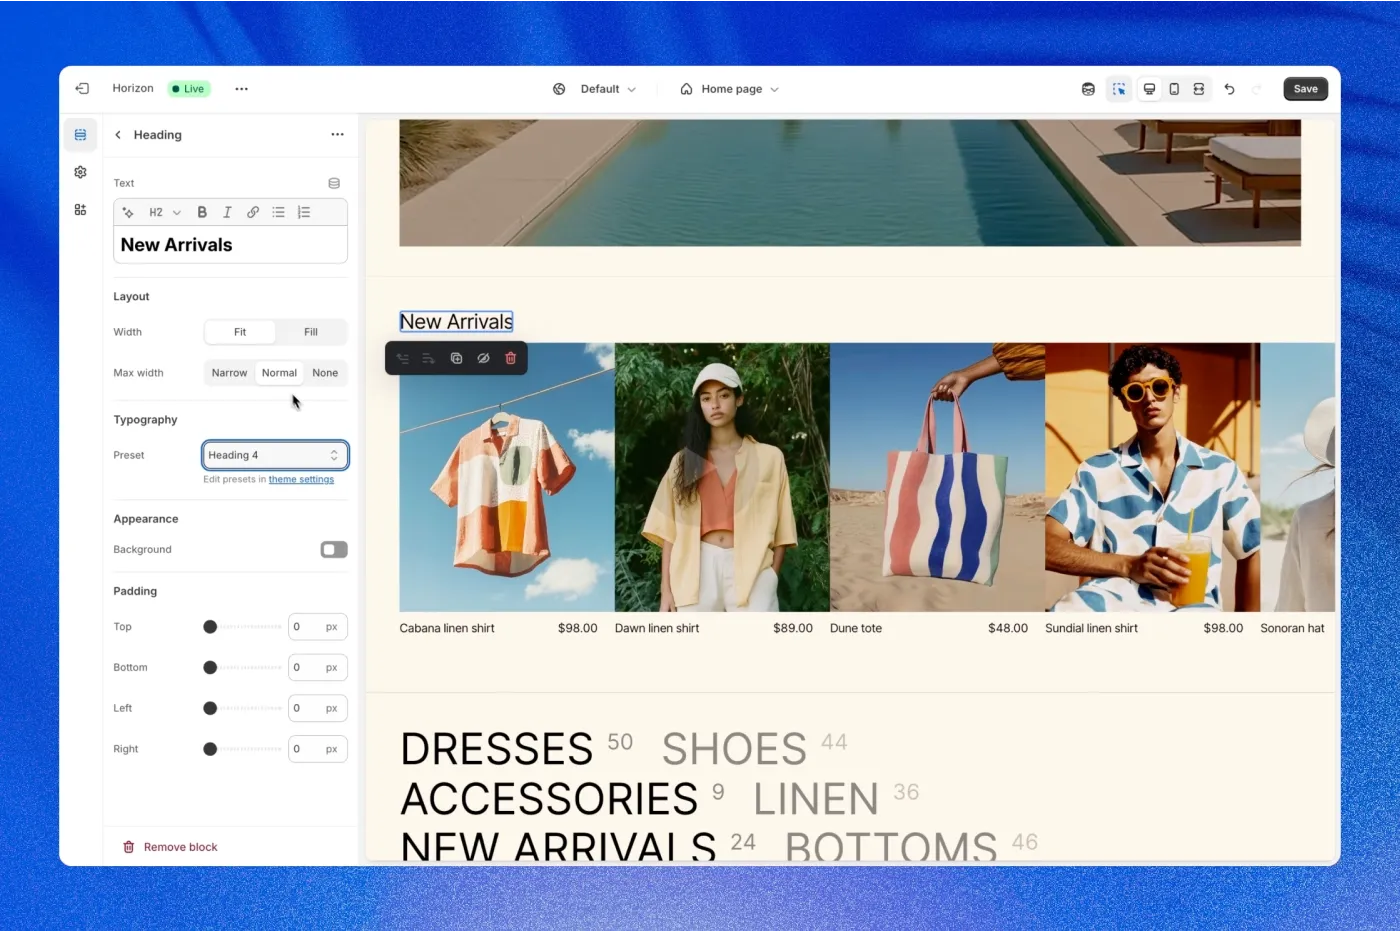The height and width of the screenshot is (931, 1400).
Task: Open the H2 heading level menu
Action: coord(160,212)
